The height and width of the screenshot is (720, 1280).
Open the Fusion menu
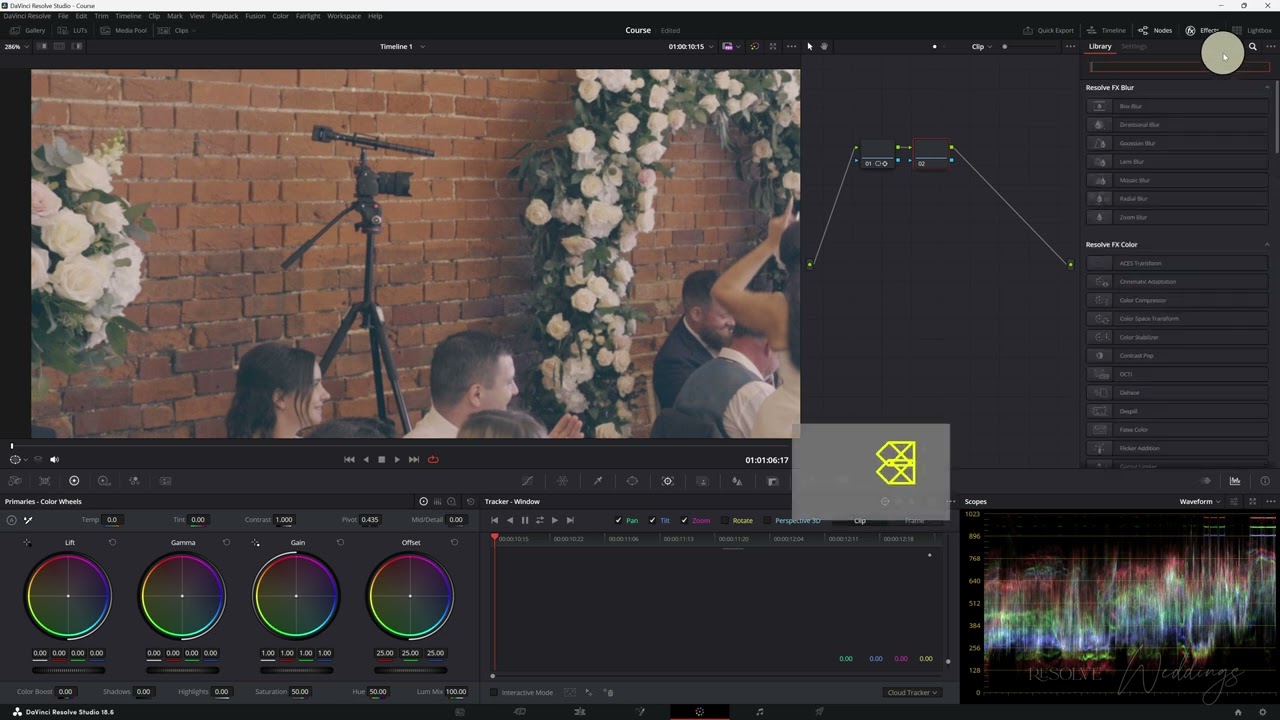click(x=255, y=16)
